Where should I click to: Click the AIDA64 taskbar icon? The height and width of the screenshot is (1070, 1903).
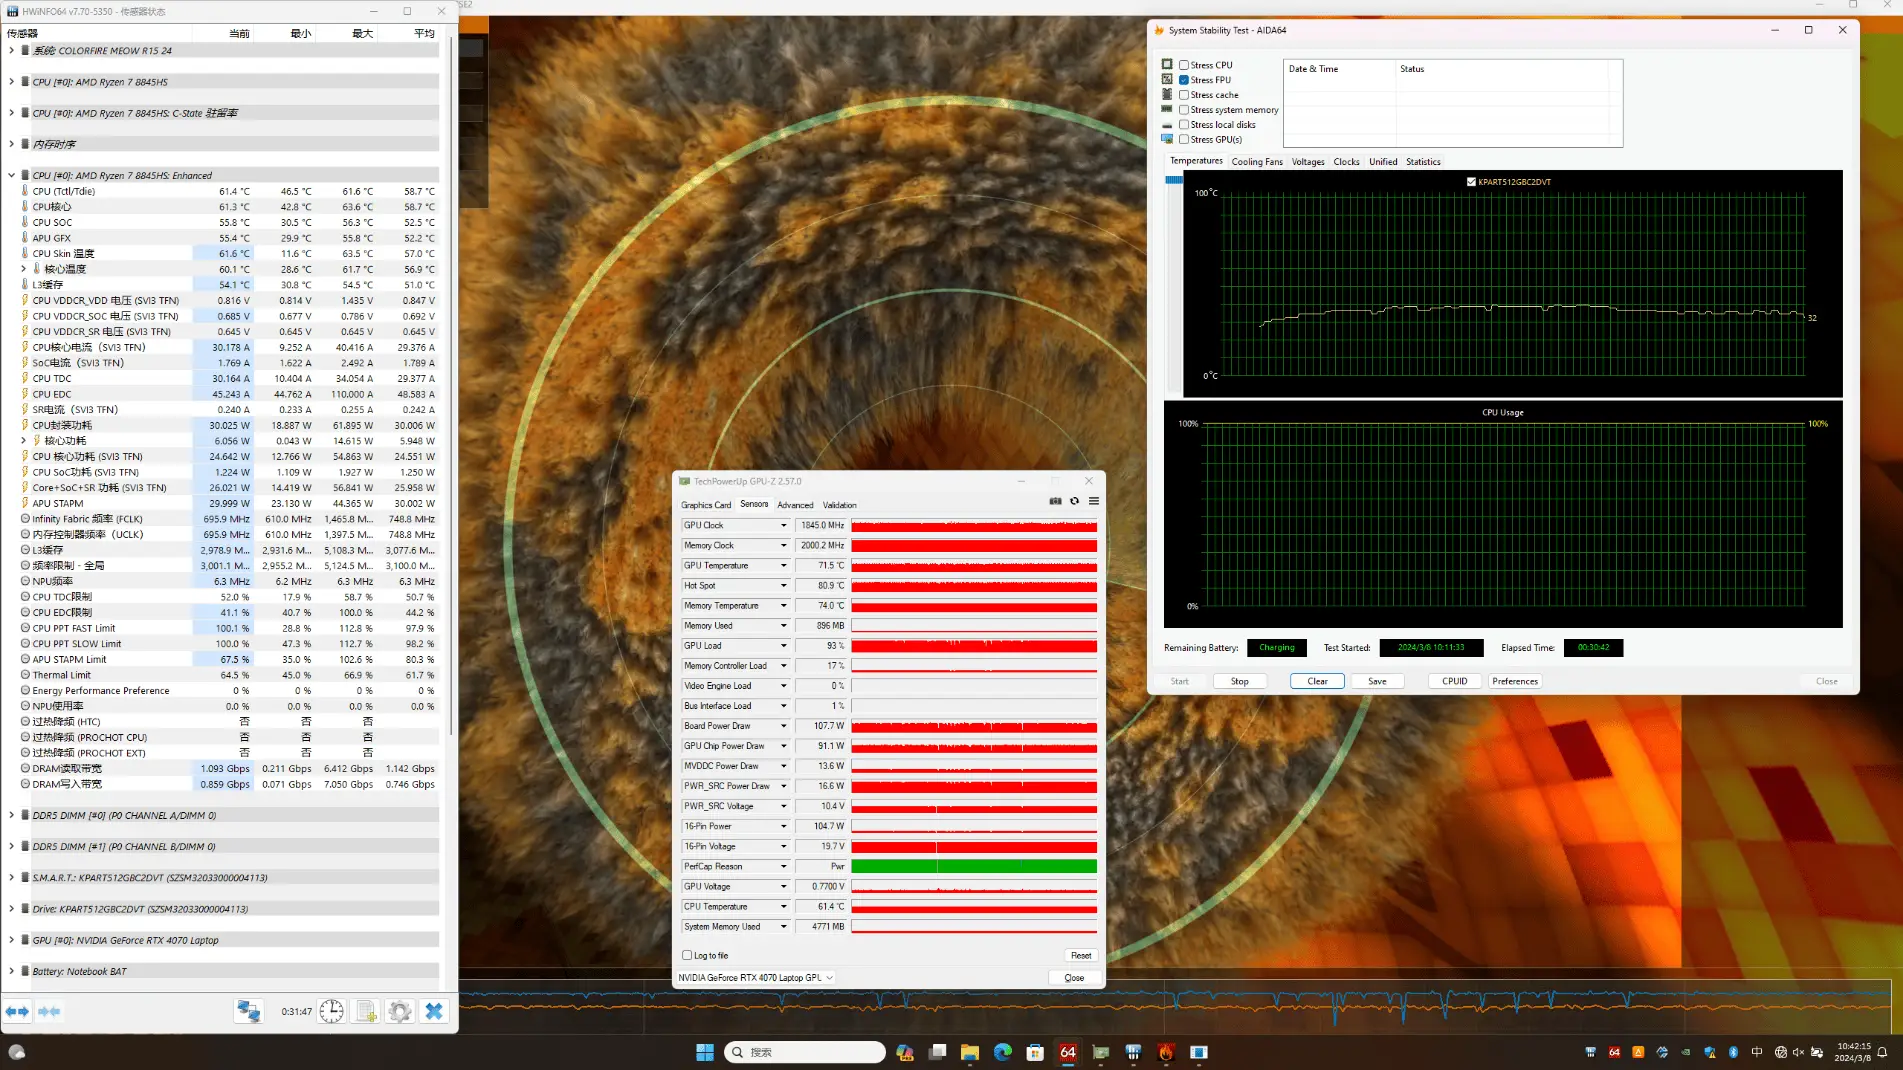coord(1068,1052)
